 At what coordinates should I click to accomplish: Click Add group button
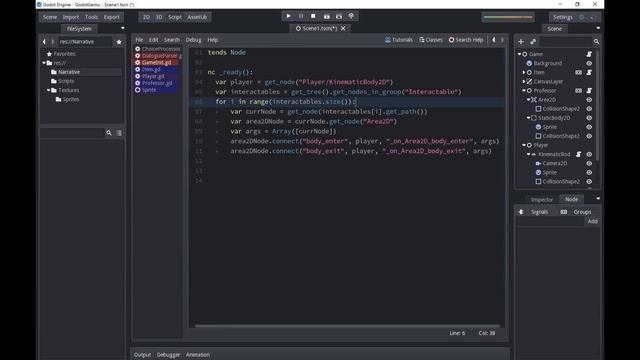pos(592,221)
